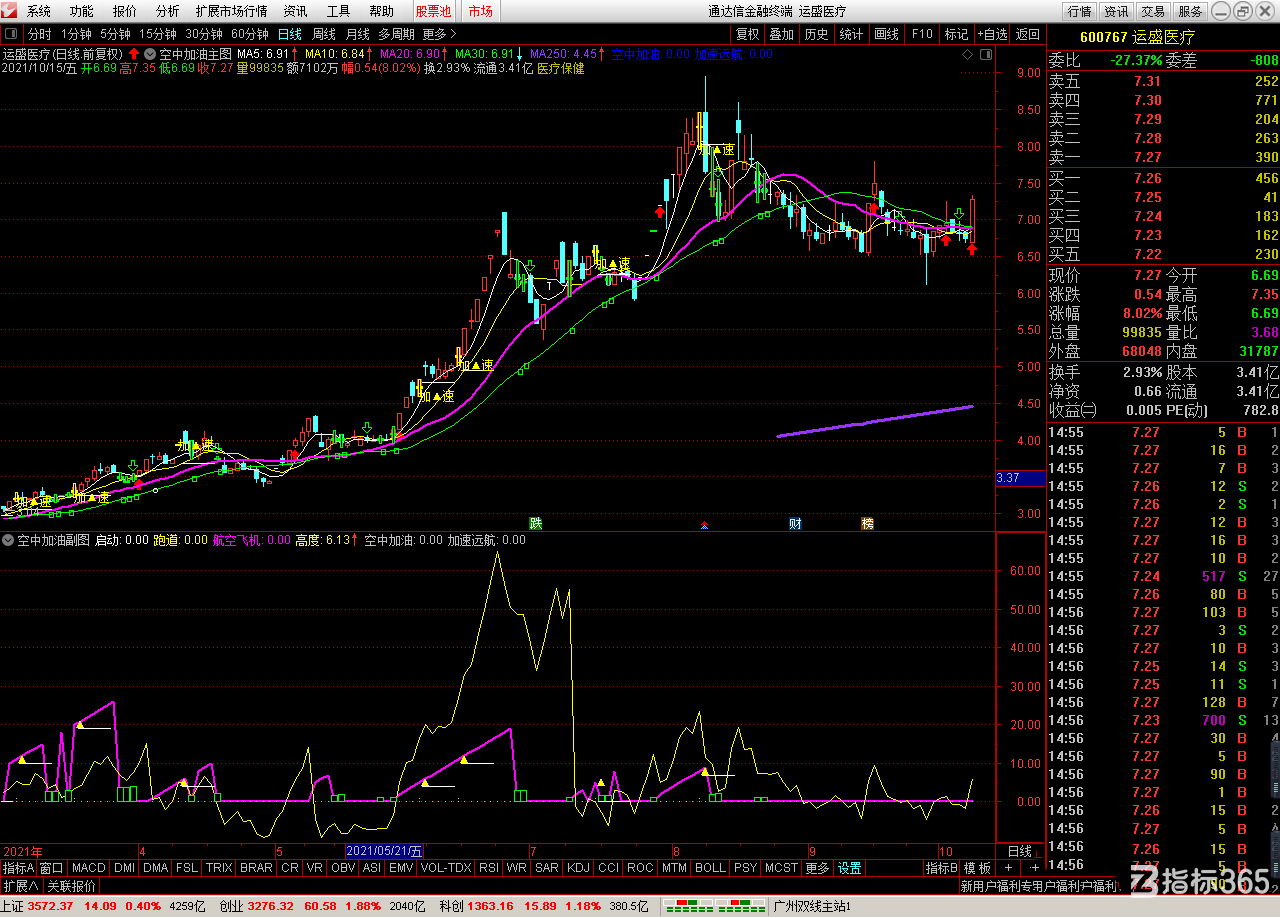Click the 日线 label at time axis
Image resolution: width=1280 pixels, height=918 pixels.
click(1020, 851)
